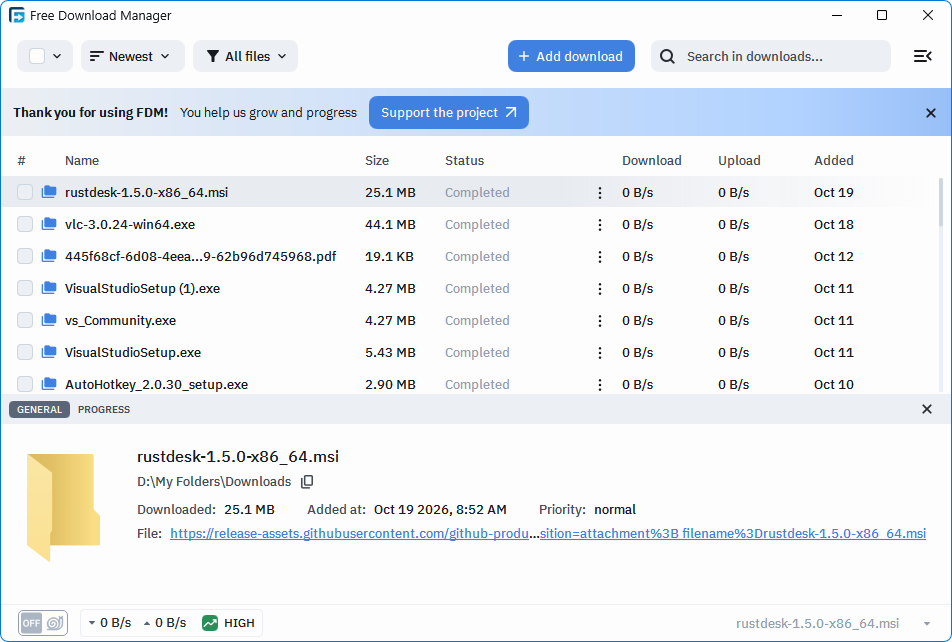Viewport: 952px width, 642px height.
Task: Dismiss the Thank you for using FDM banner
Action: coord(930,113)
